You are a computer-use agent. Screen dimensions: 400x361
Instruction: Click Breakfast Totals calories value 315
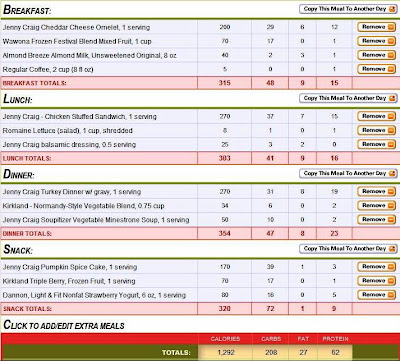pos(225,83)
